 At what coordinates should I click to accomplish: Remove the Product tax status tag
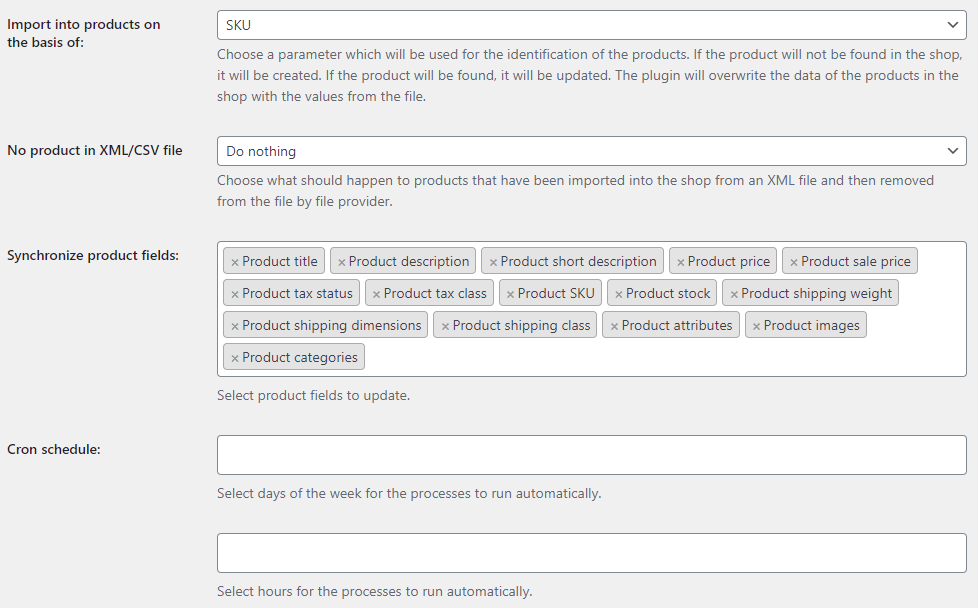coord(235,294)
